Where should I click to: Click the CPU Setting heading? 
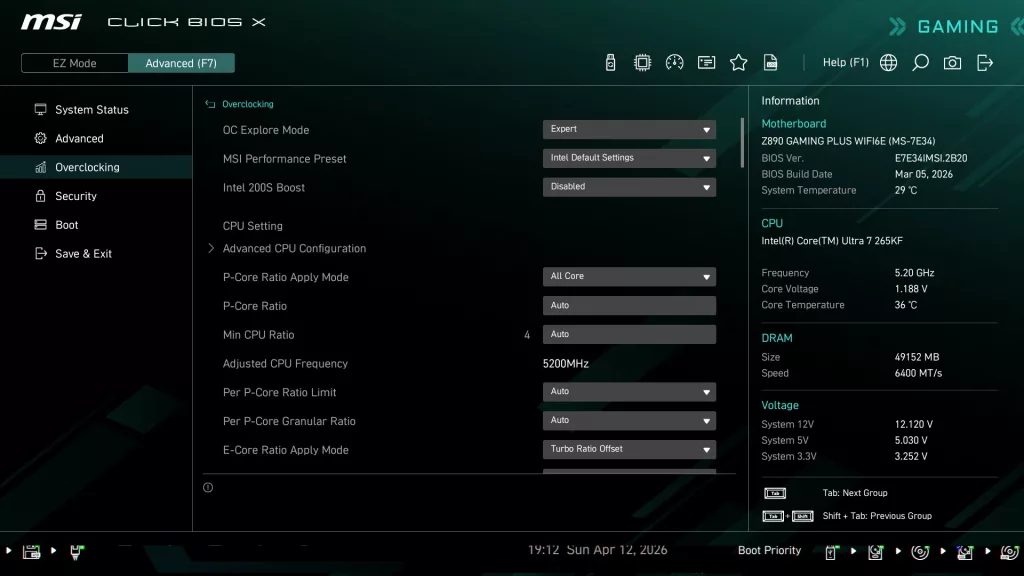[253, 226]
